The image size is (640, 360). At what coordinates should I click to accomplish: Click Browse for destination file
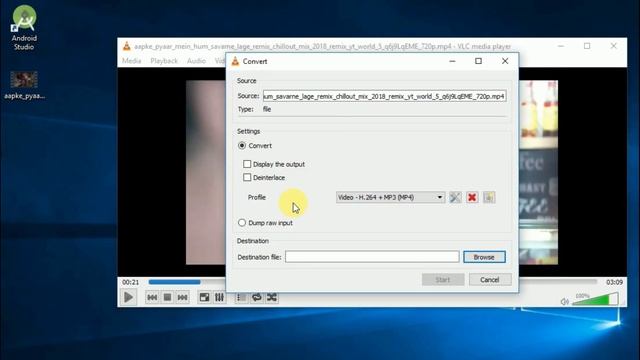[x=484, y=257]
